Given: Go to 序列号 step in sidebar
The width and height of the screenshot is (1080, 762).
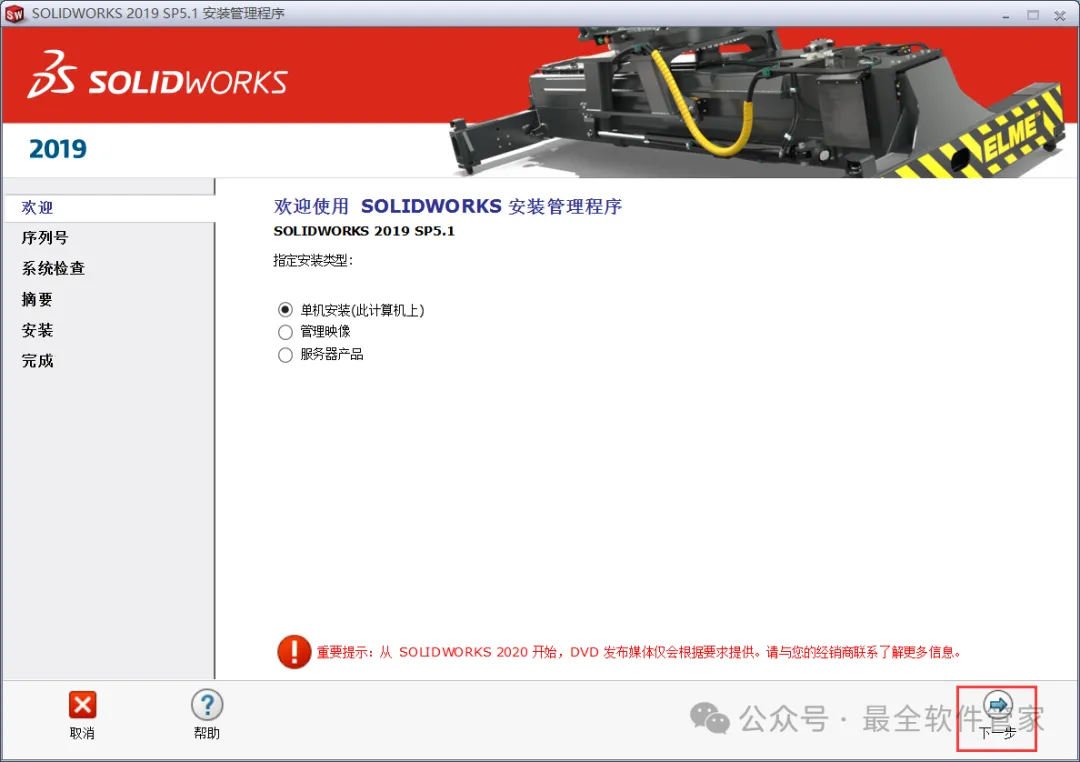Looking at the screenshot, I should click(45, 238).
